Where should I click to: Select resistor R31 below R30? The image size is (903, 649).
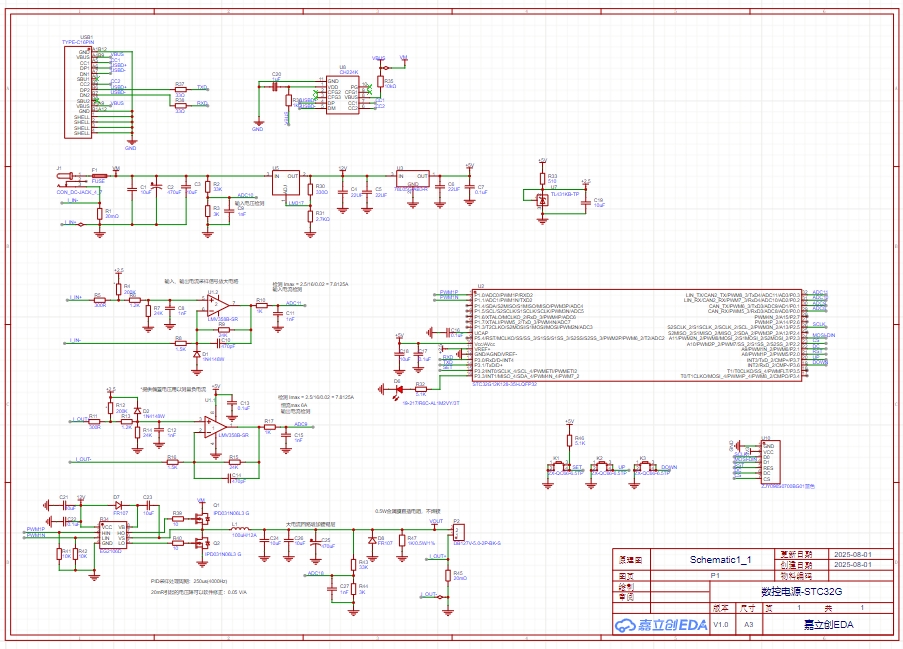click(x=310, y=216)
